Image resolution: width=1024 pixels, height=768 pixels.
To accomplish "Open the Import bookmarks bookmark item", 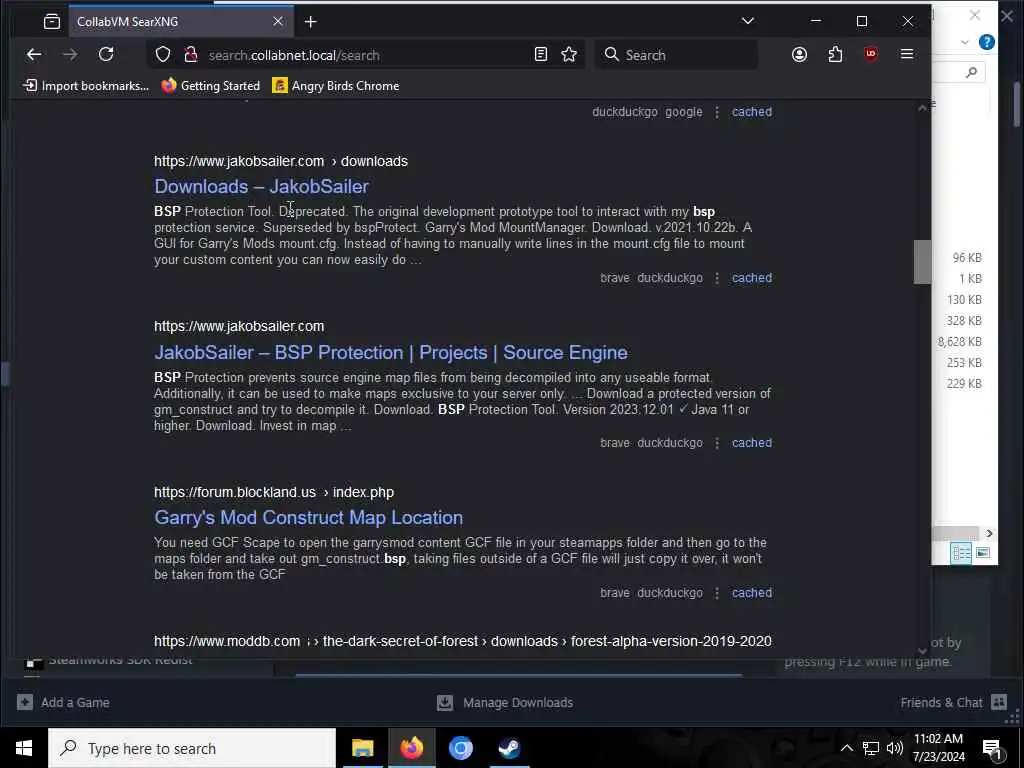I will 86,86.
